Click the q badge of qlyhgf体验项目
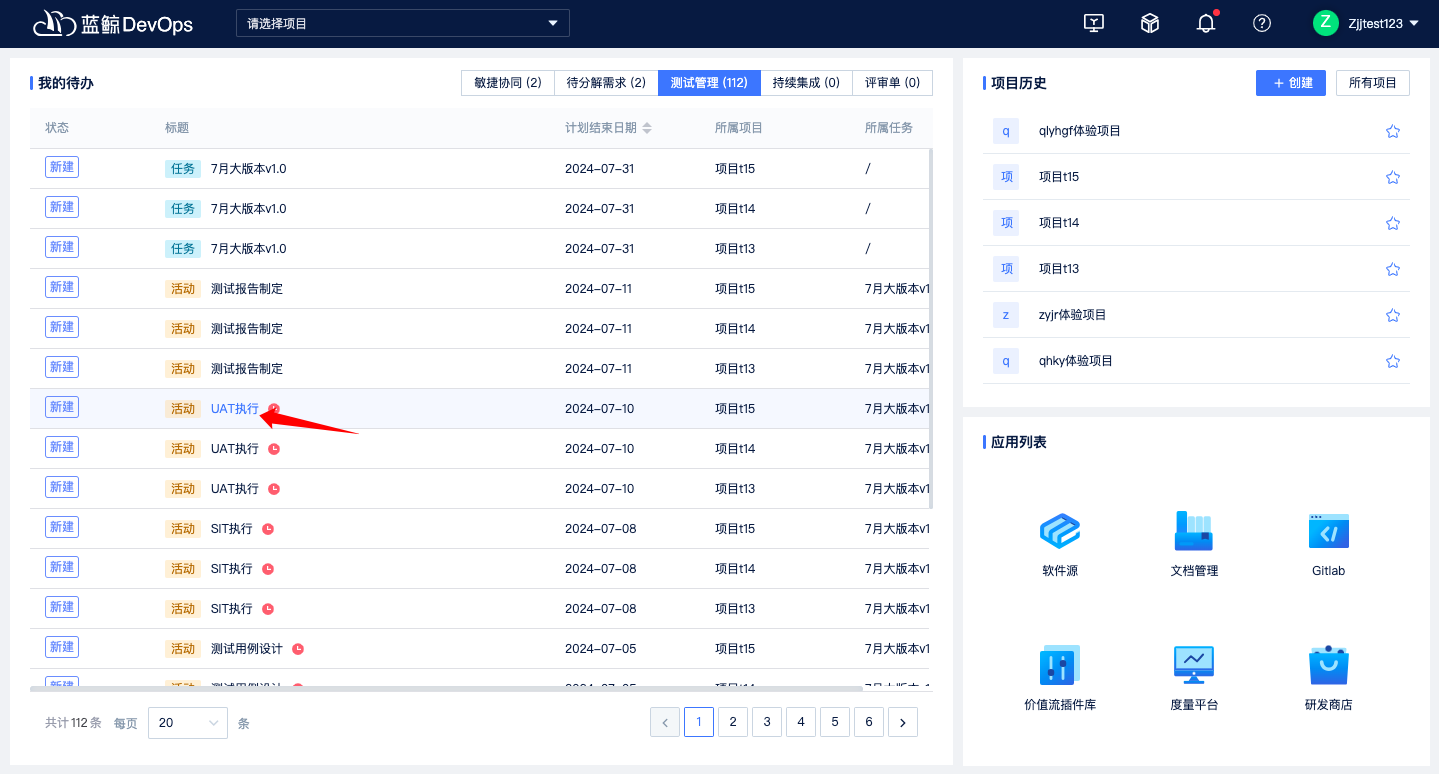The width and height of the screenshot is (1439, 774). (1006, 131)
